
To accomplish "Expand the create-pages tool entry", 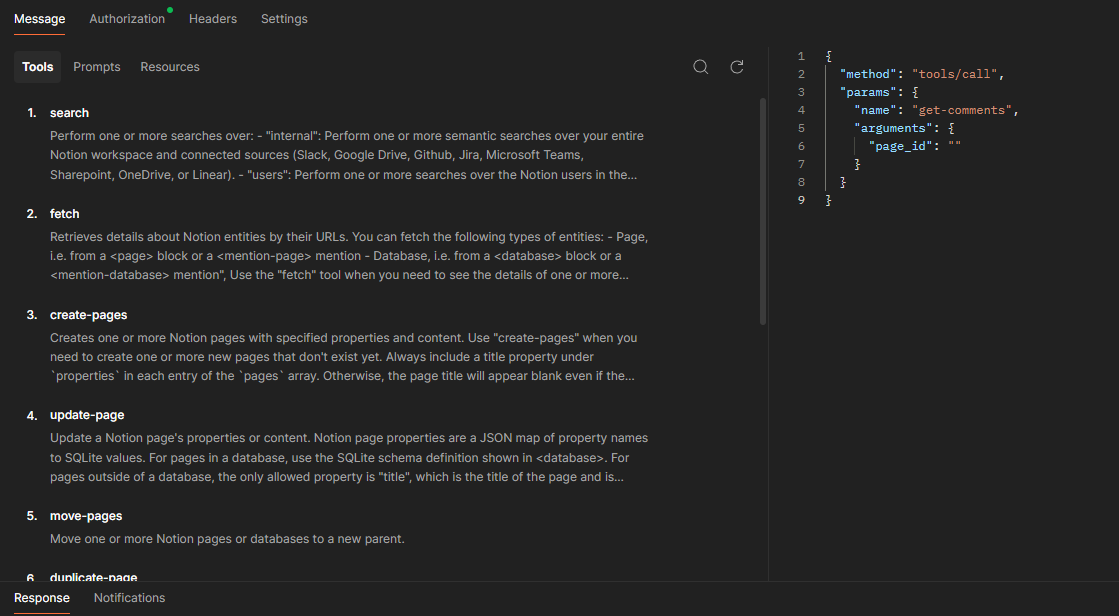I will pyautogui.click(x=88, y=314).
